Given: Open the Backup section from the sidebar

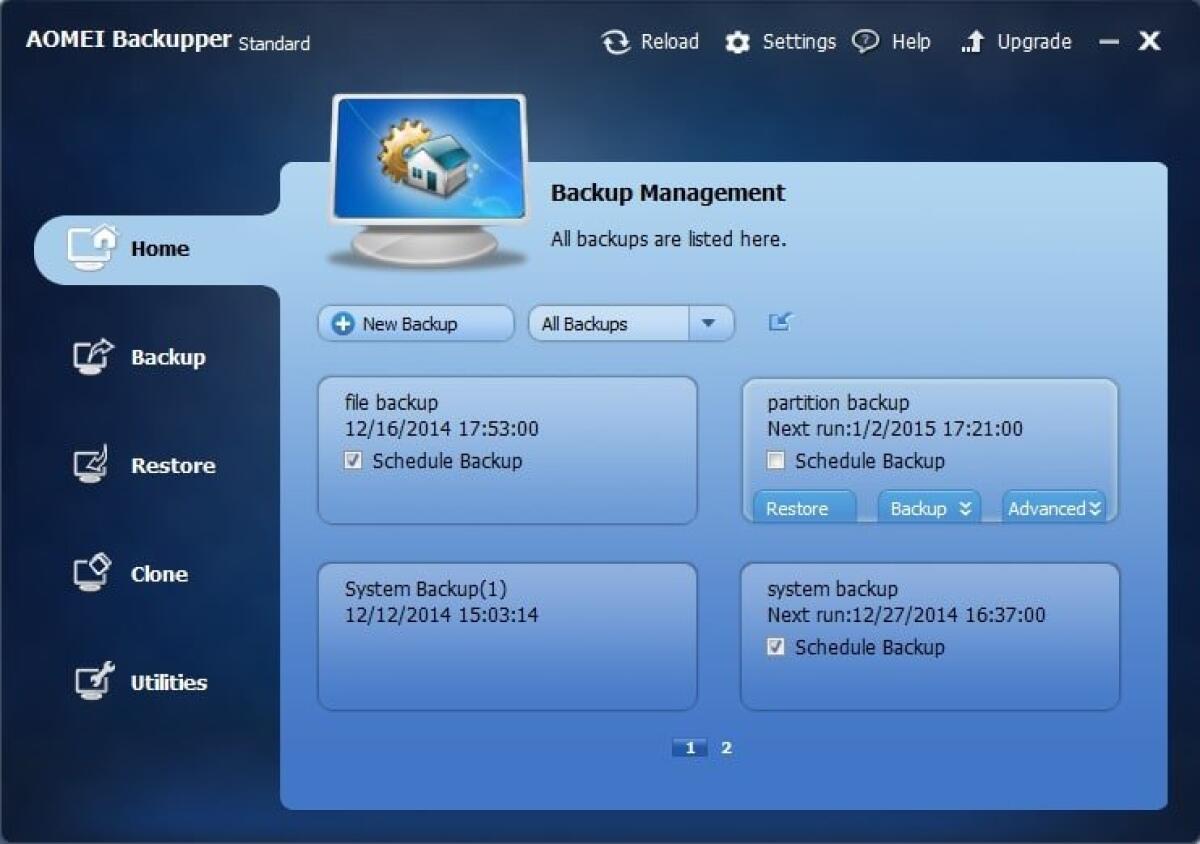Looking at the screenshot, I should point(168,357).
